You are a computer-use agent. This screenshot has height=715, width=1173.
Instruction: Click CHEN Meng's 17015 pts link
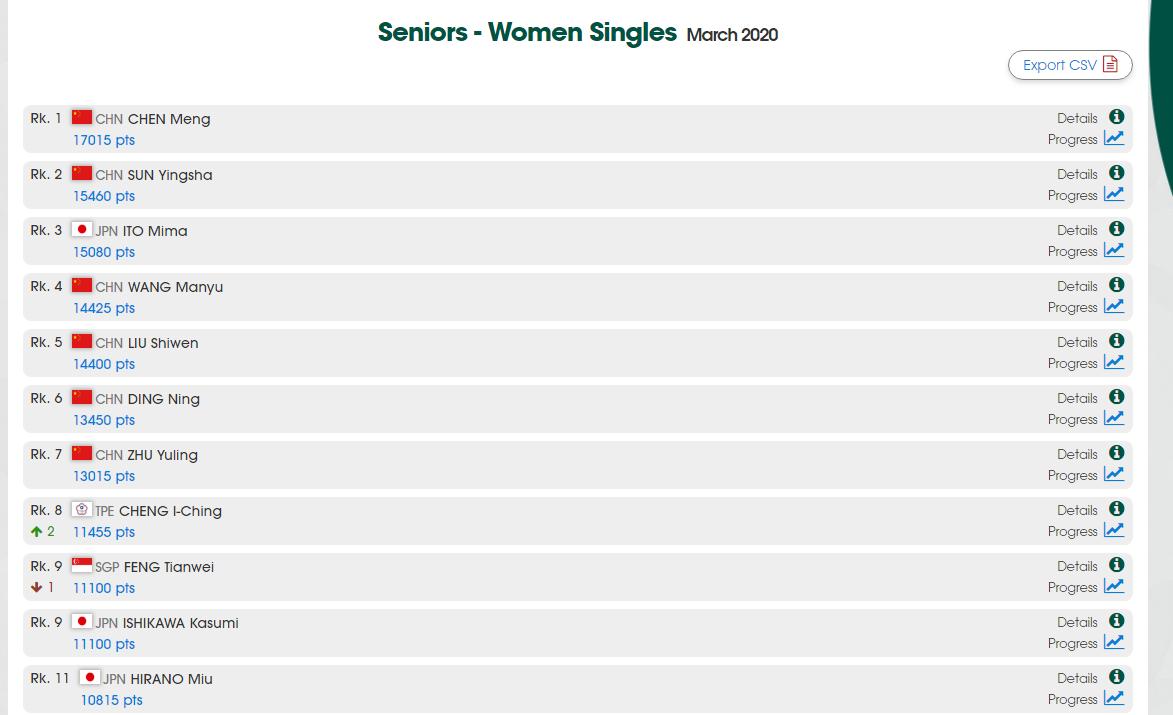[104, 140]
